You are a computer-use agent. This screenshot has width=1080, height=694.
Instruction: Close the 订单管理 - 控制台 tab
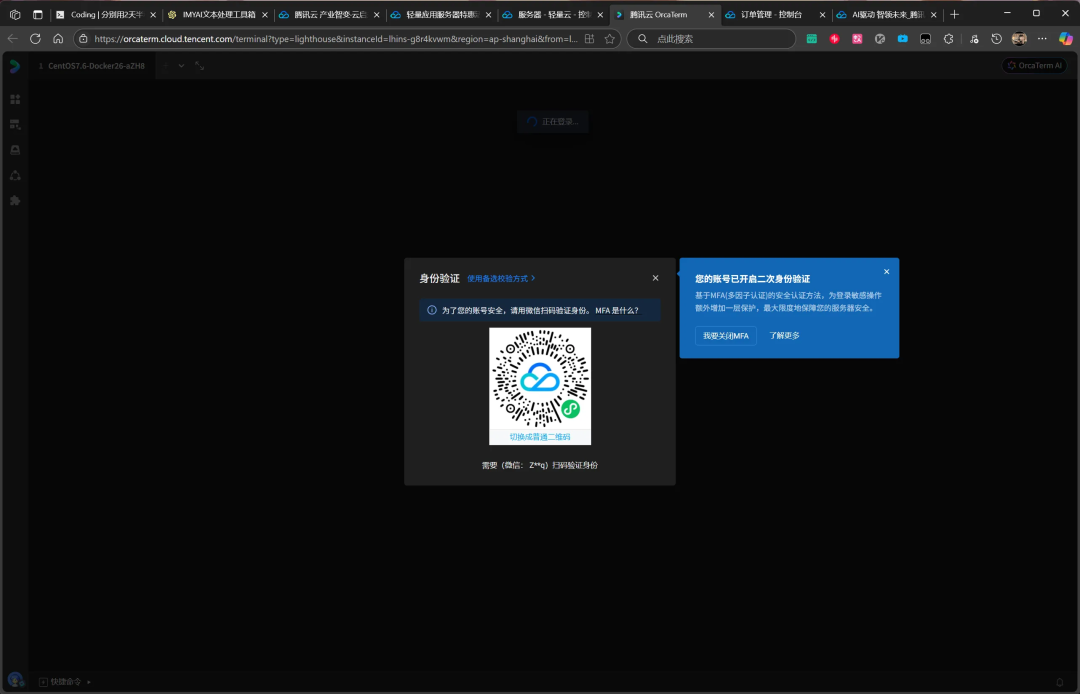(x=822, y=14)
